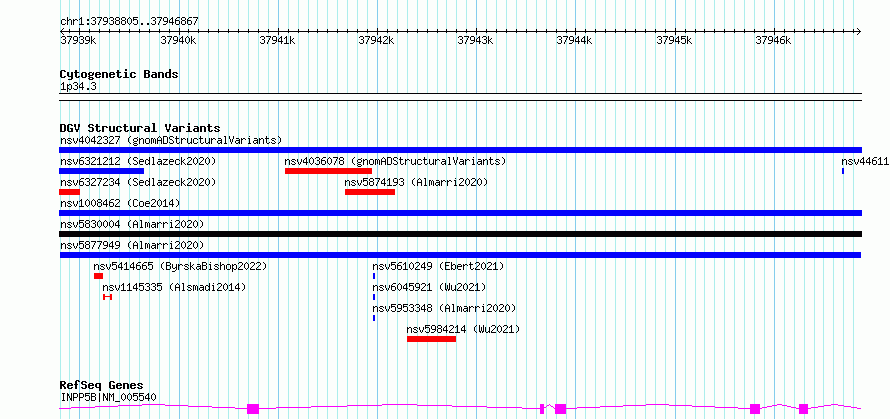This screenshot has height=419, width=890.
Task: Open nsv5610249 (Ebert2021) label
Action: pos(438,266)
